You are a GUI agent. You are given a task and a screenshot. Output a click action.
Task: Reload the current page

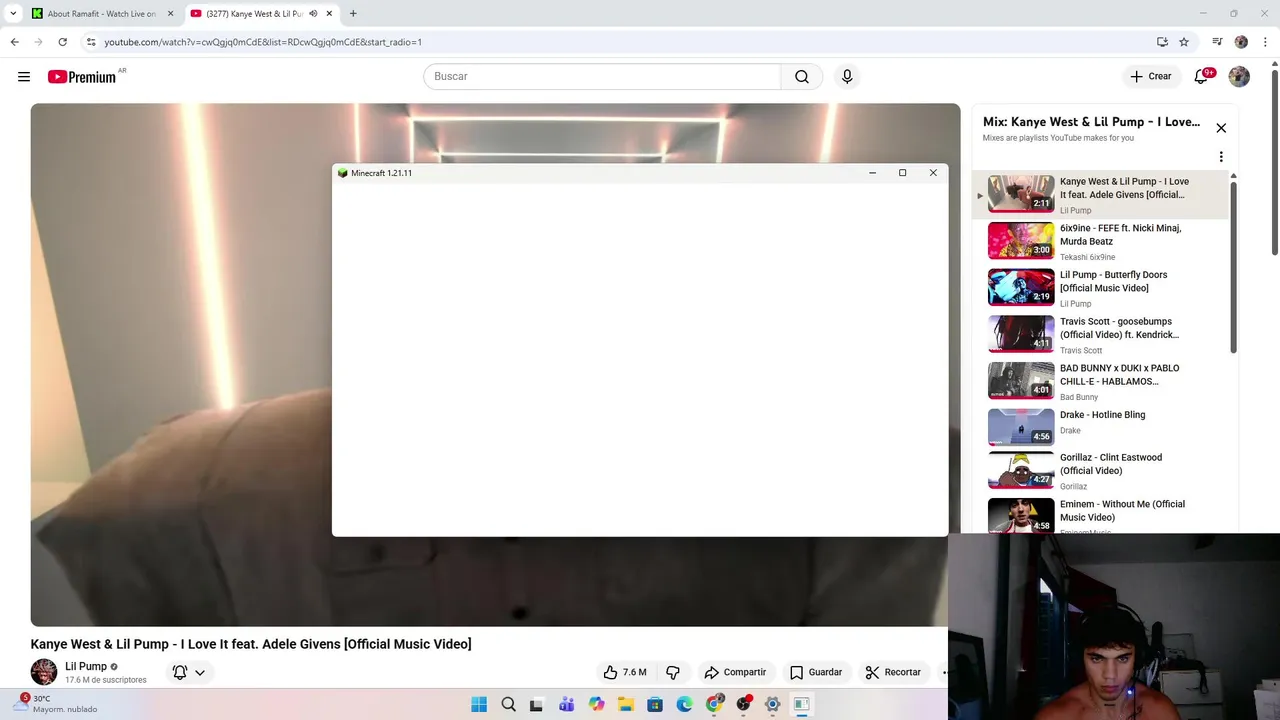click(62, 42)
